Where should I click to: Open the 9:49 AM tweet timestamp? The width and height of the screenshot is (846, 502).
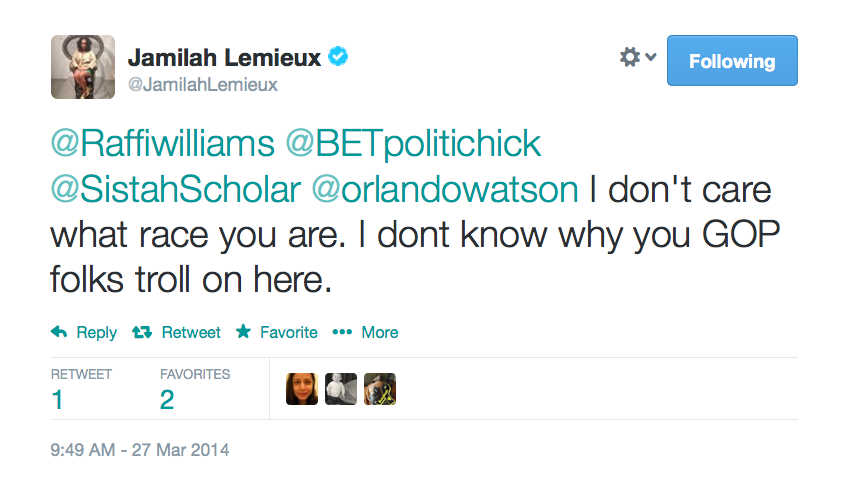click(x=140, y=450)
